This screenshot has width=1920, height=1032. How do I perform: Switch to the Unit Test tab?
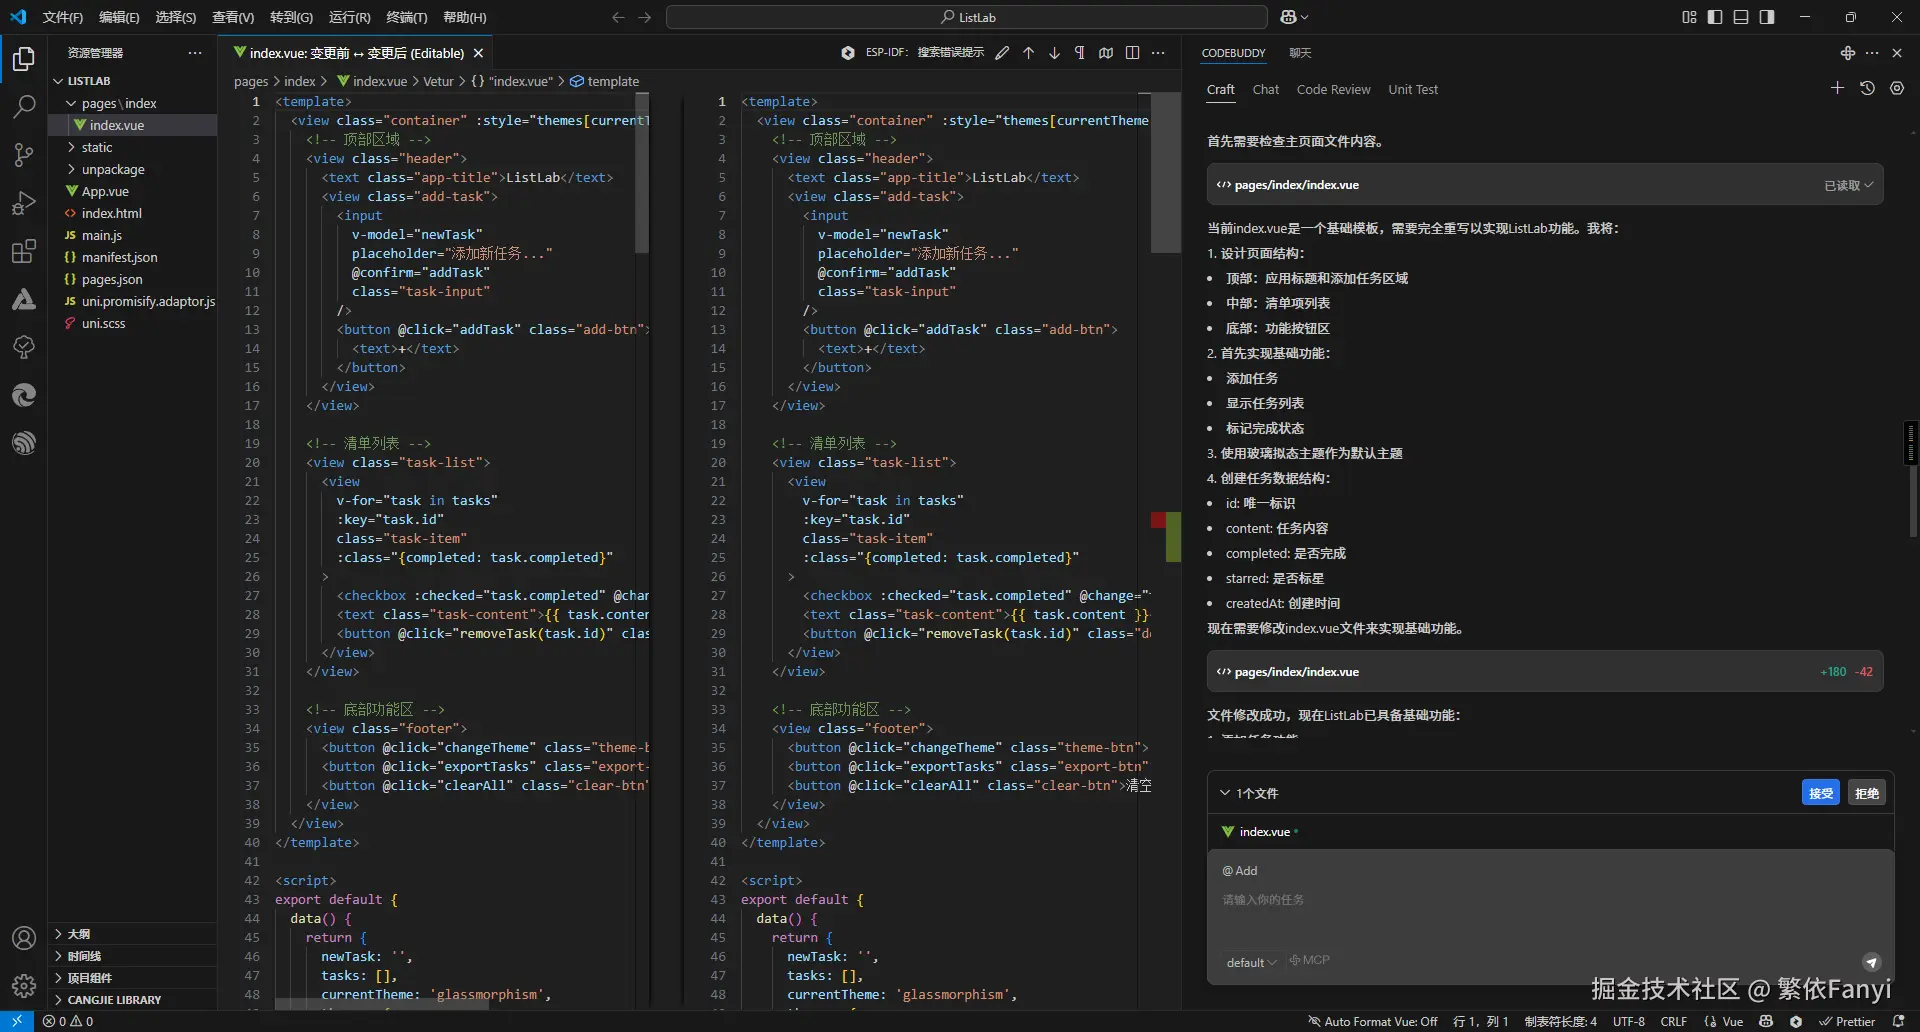1413,89
